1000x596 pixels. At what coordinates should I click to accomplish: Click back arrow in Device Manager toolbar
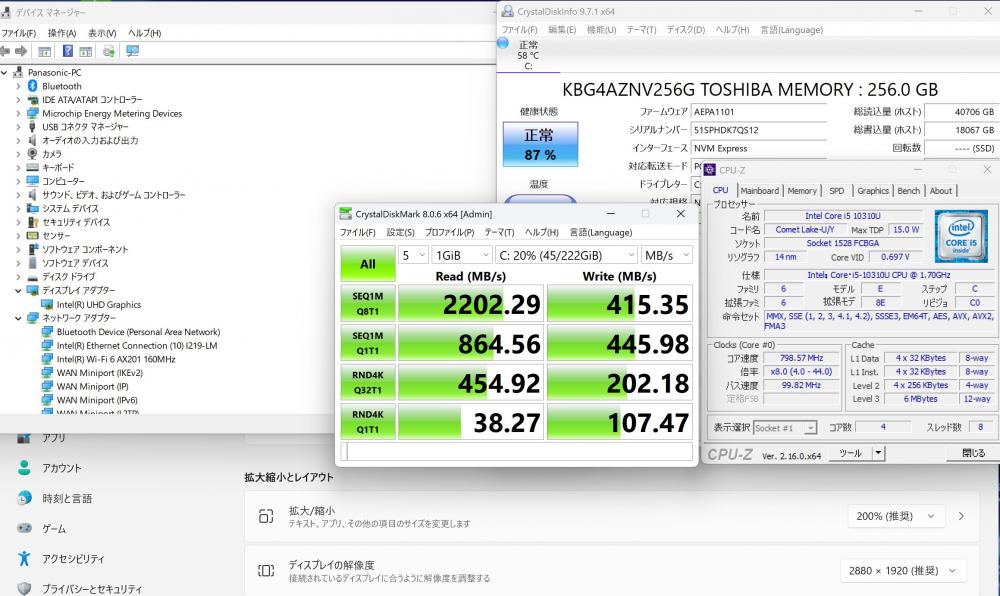pyautogui.click(x=5, y=51)
